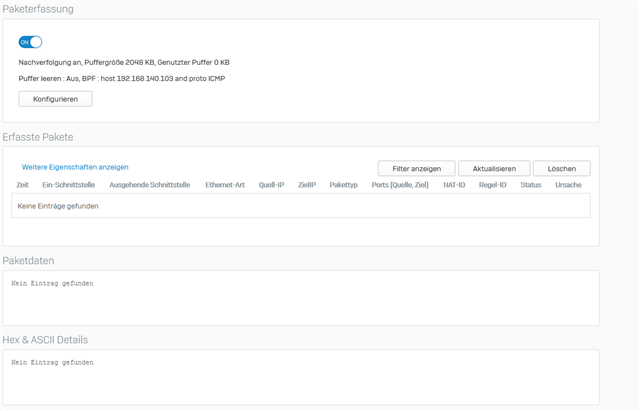Select the Ein-Schnittstelle column header
Viewport: 640px width, 411px height.
point(69,185)
